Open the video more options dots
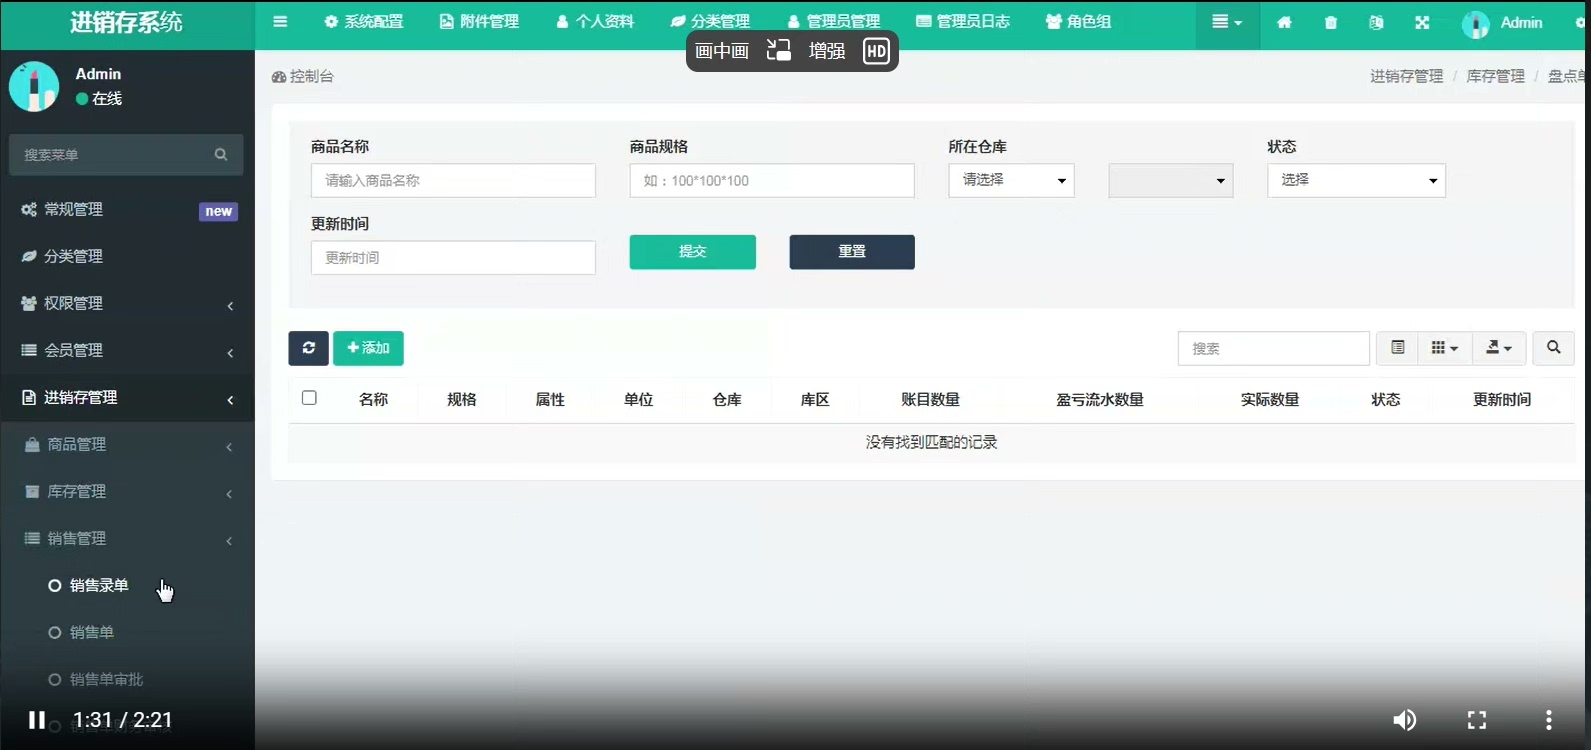The width and height of the screenshot is (1591, 750). pyautogui.click(x=1548, y=720)
